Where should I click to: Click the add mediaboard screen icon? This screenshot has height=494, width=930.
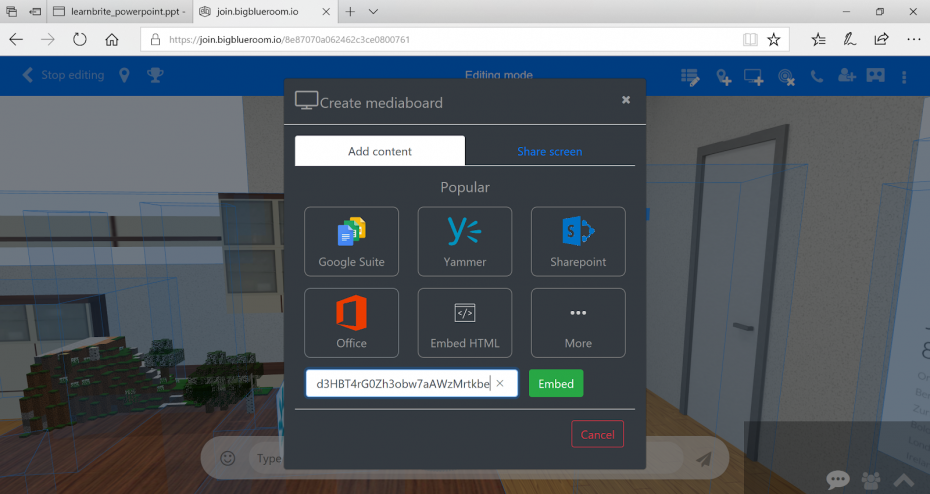pyautogui.click(x=754, y=77)
